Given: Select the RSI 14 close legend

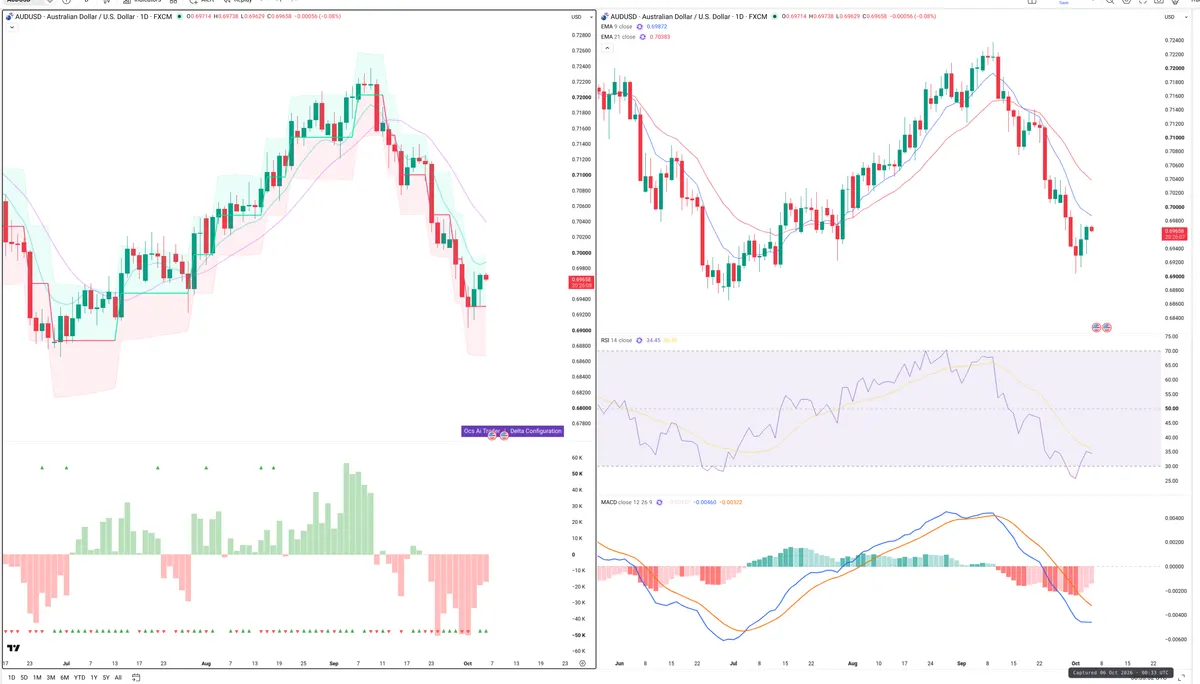Looking at the screenshot, I should pyautogui.click(x=617, y=340).
